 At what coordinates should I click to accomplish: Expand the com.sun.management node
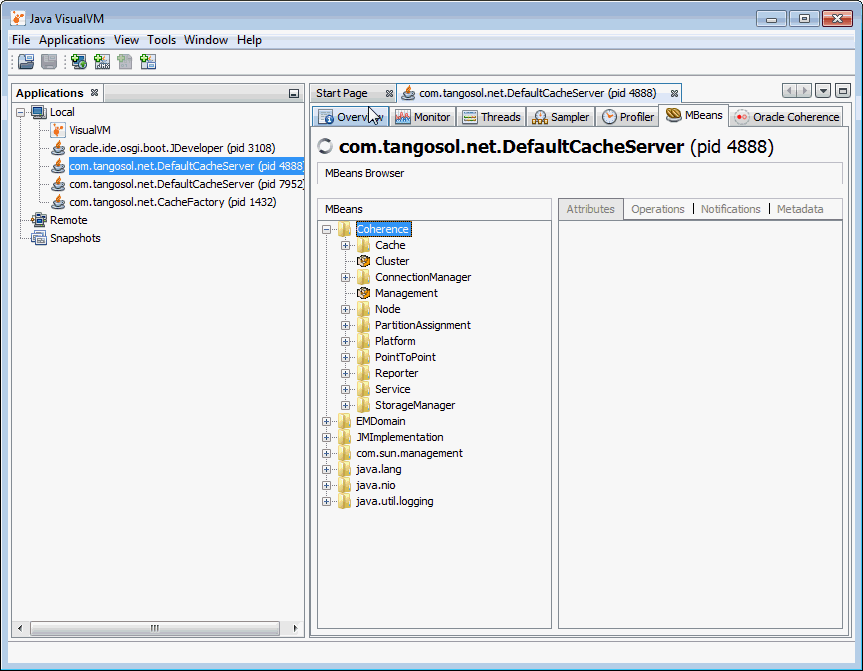tap(326, 453)
